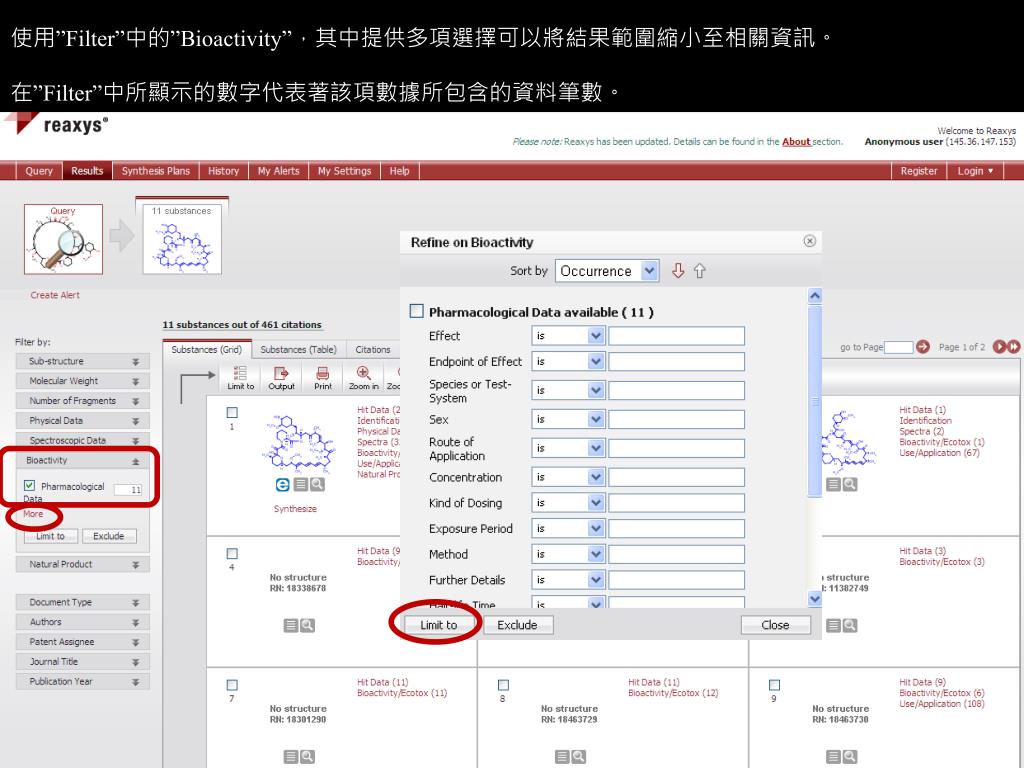Open the History menu
Screen dimensions: 1024x768
coord(223,170)
